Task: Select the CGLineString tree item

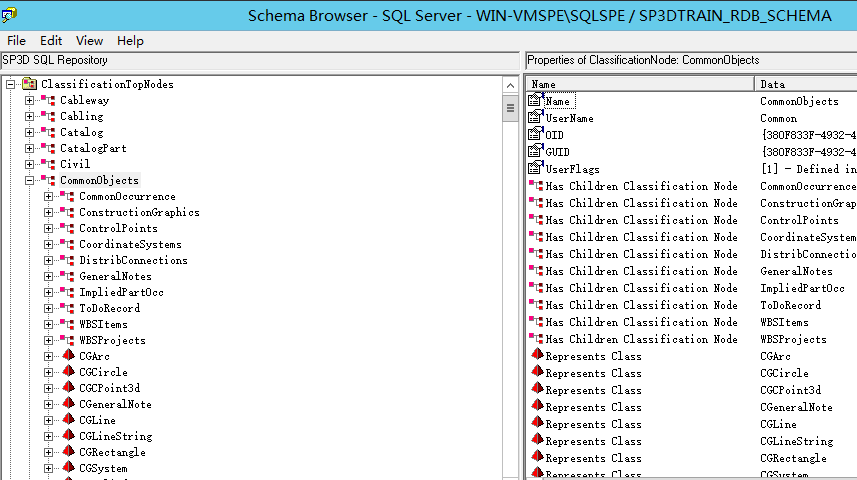Action: 116,436
